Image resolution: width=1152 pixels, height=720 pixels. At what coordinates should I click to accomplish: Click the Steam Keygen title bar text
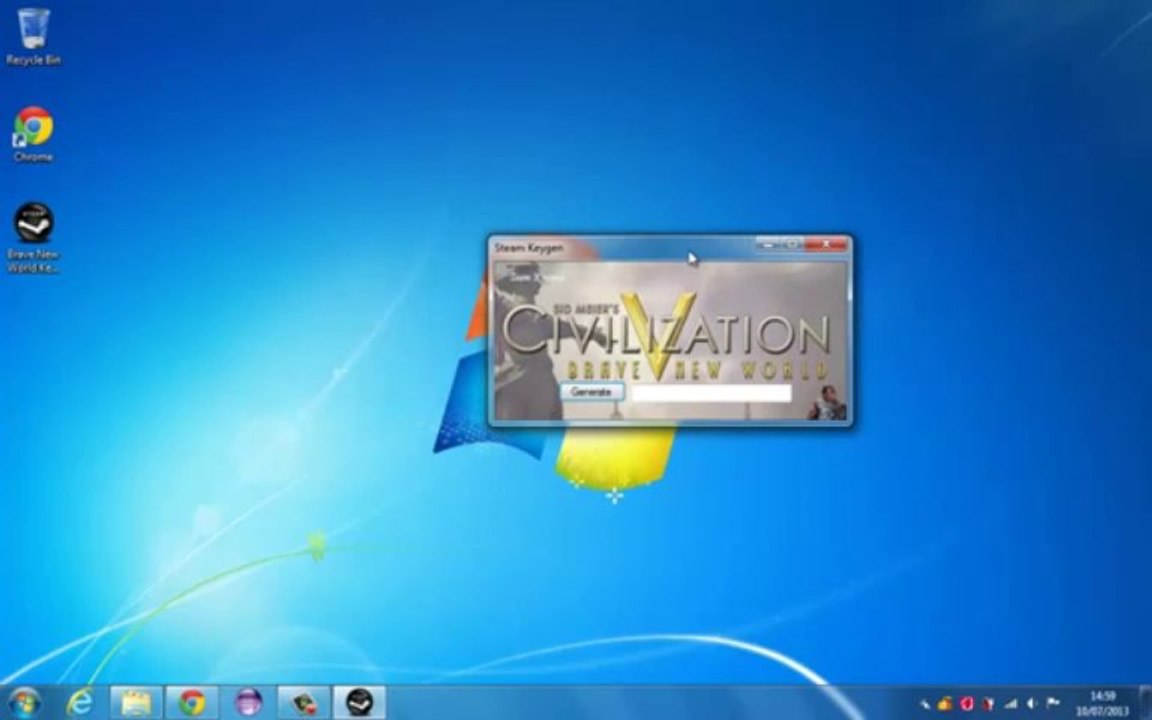[x=529, y=248]
